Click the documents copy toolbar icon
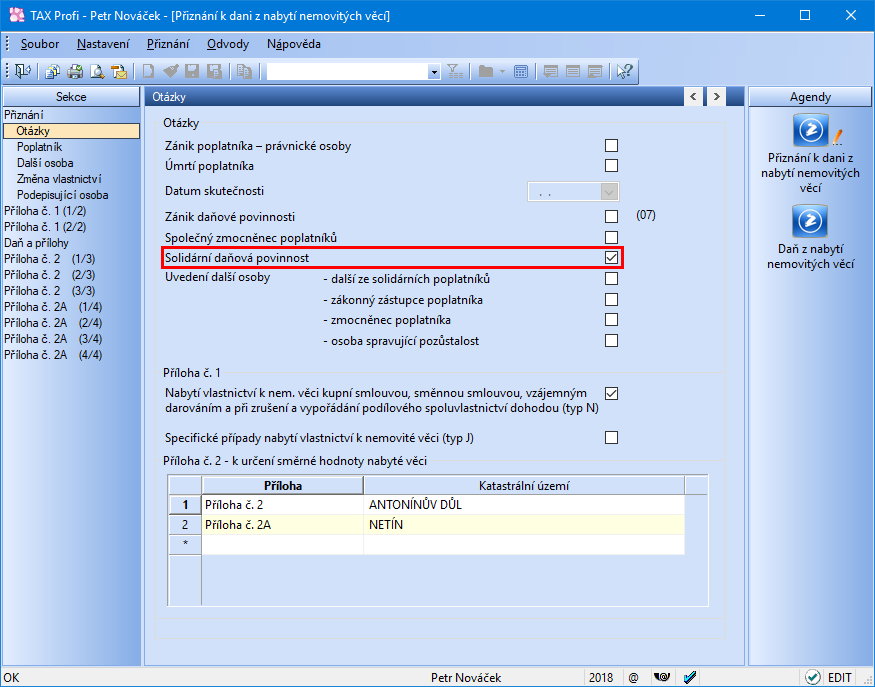Viewport: 875px width, 687px height. click(x=53, y=71)
